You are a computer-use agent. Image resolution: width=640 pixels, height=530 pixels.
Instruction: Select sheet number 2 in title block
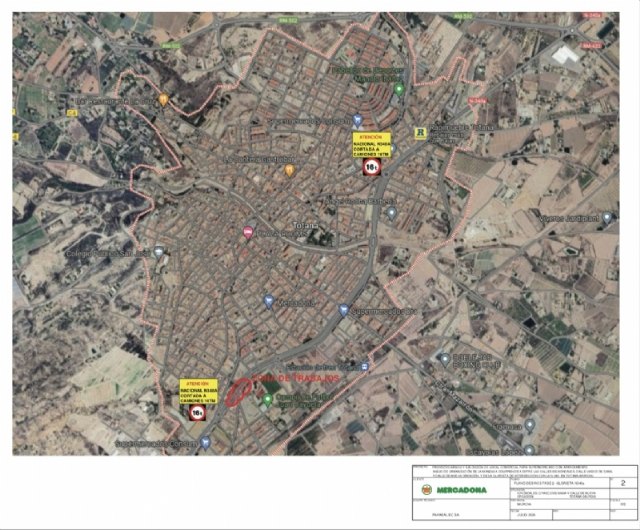click(x=623, y=482)
